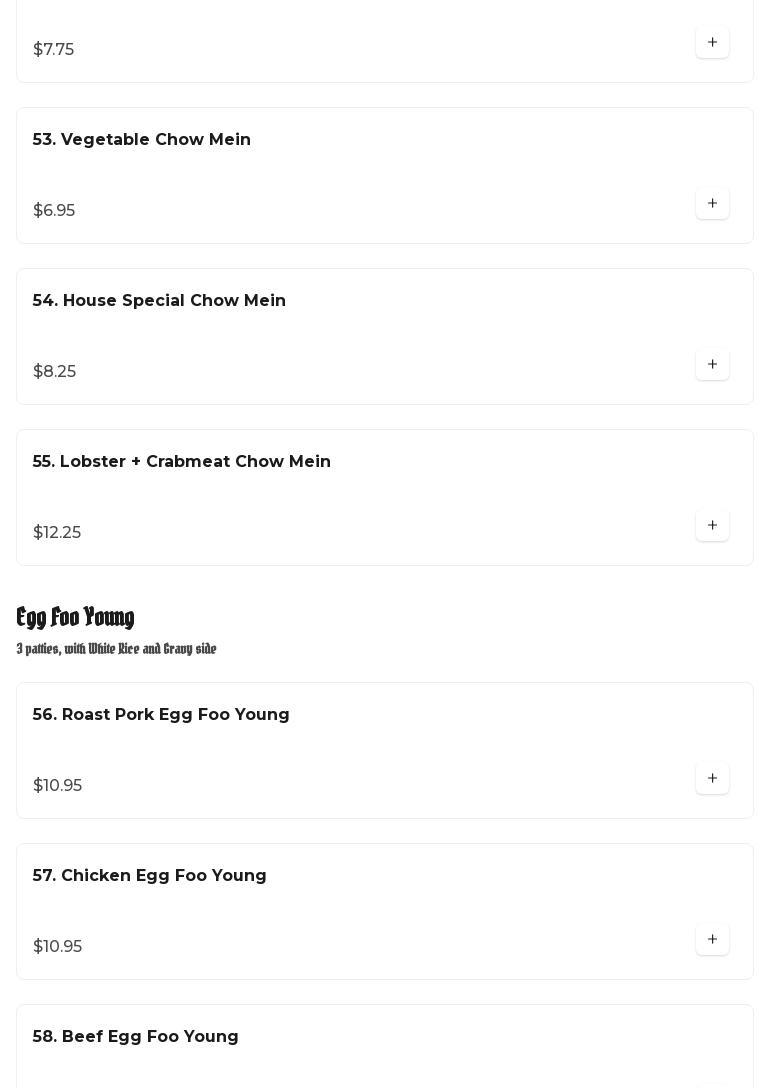The image size is (770, 1088).
Task: Click the $10.95 price under Roast Pork
Action: tap(57, 786)
